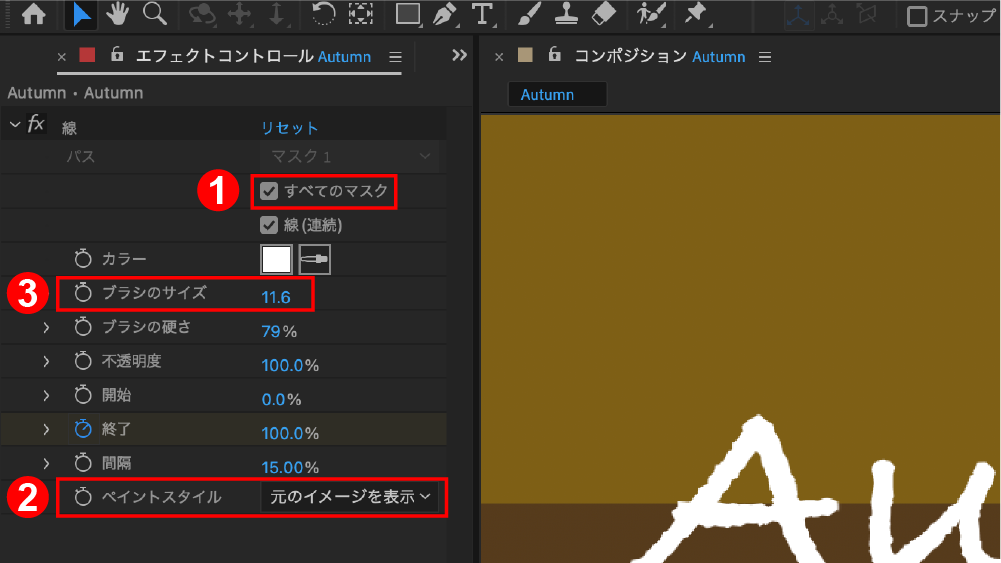This screenshot has height=563, width=1001.
Task: Select the Autumn composition tab
Action: click(557, 94)
